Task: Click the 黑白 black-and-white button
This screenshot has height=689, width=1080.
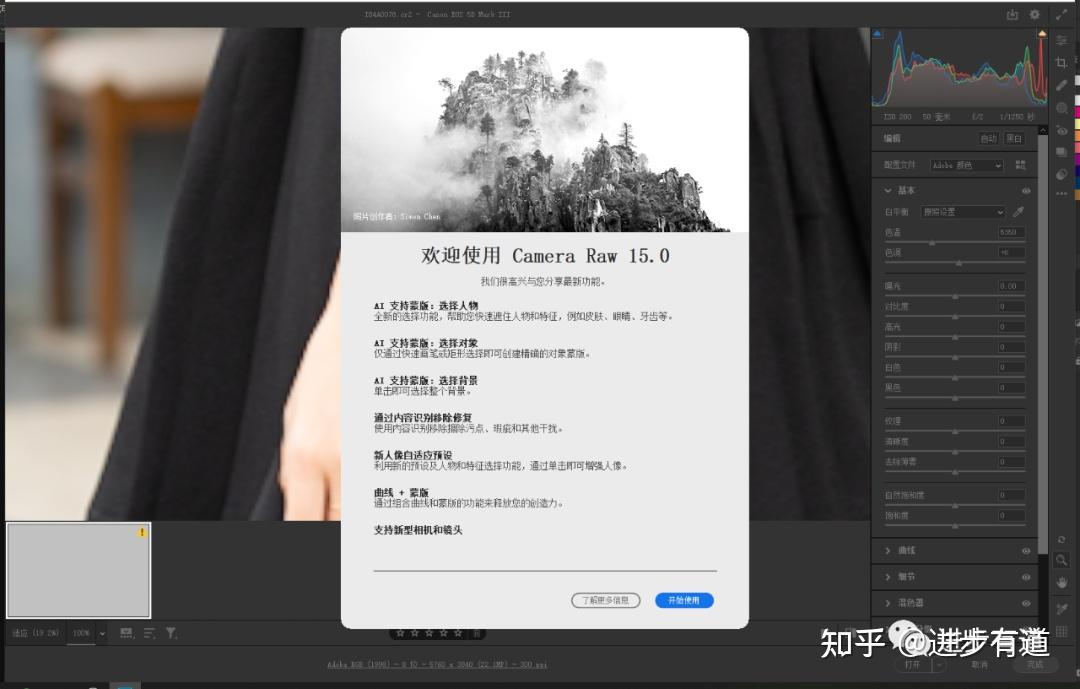Action: pyautogui.click(x=1014, y=138)
